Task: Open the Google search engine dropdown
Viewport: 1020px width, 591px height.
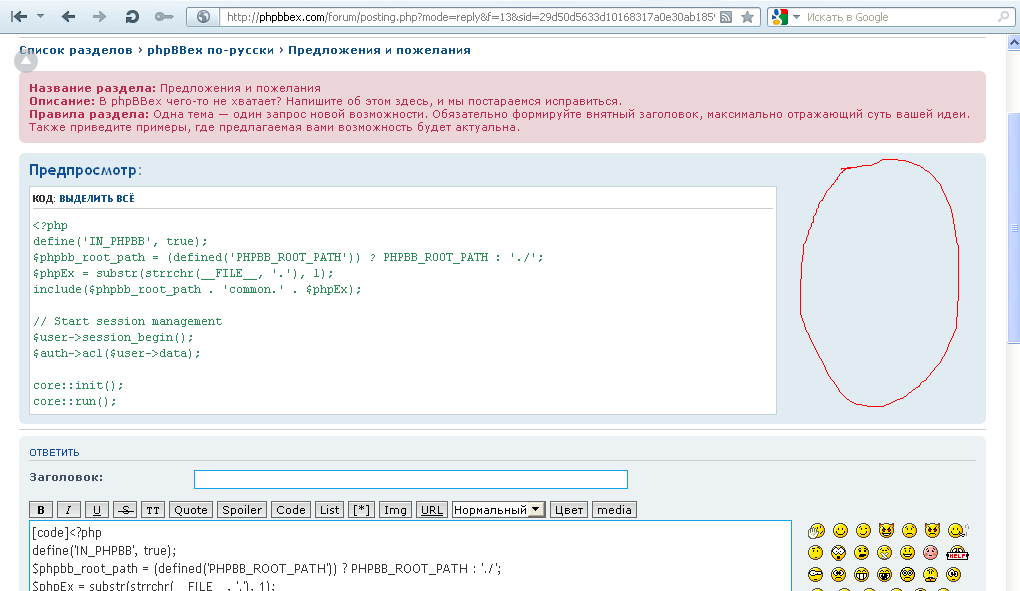Action: pos(782,17)
